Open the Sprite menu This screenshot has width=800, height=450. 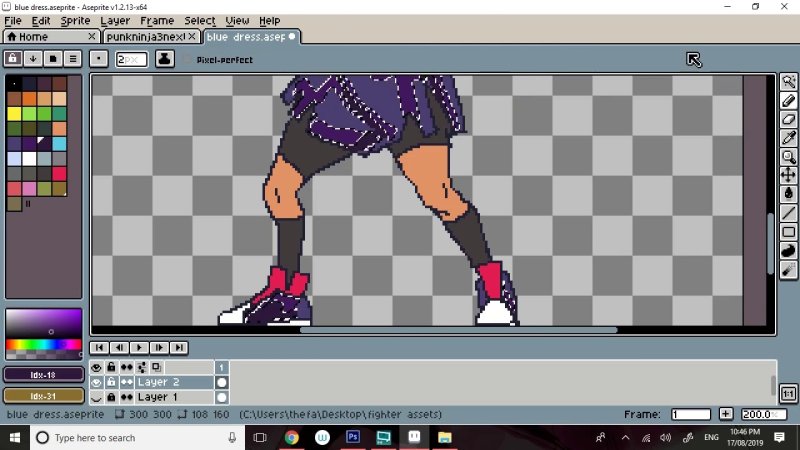click(x=75, y=21)
